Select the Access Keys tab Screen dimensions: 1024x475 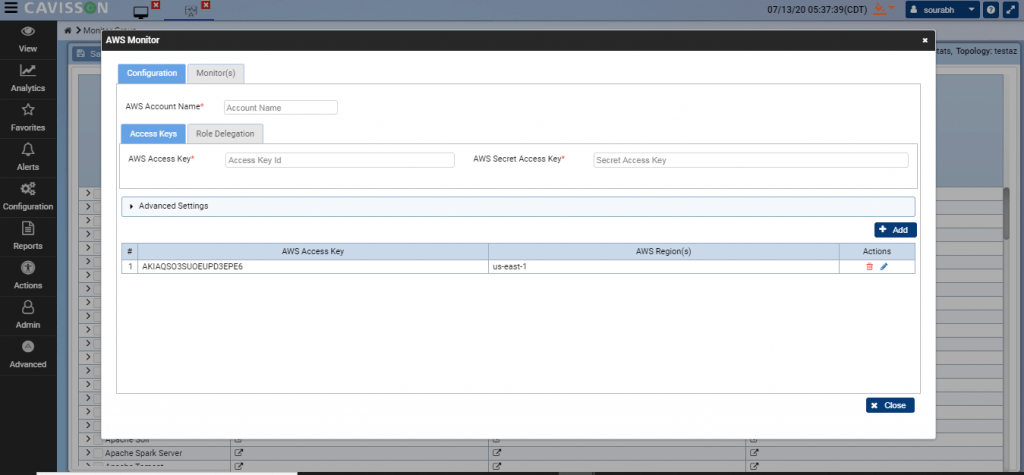[153, 133]
